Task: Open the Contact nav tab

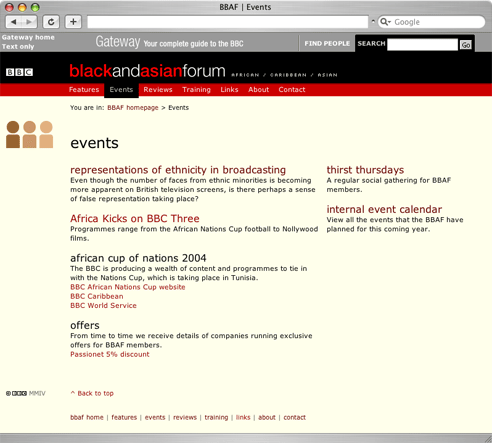Action: (292, 89)
